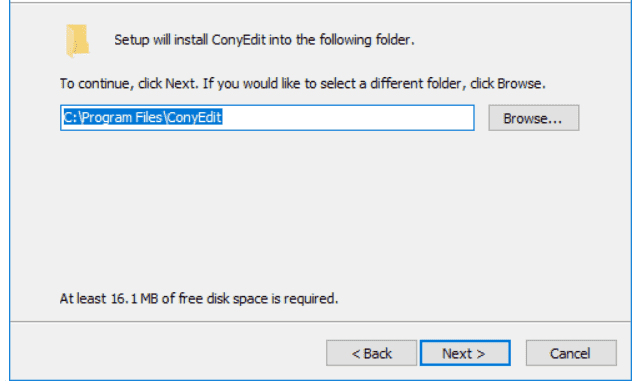
Task: Open the Browse... folder picker
Action: coord(533,118)
